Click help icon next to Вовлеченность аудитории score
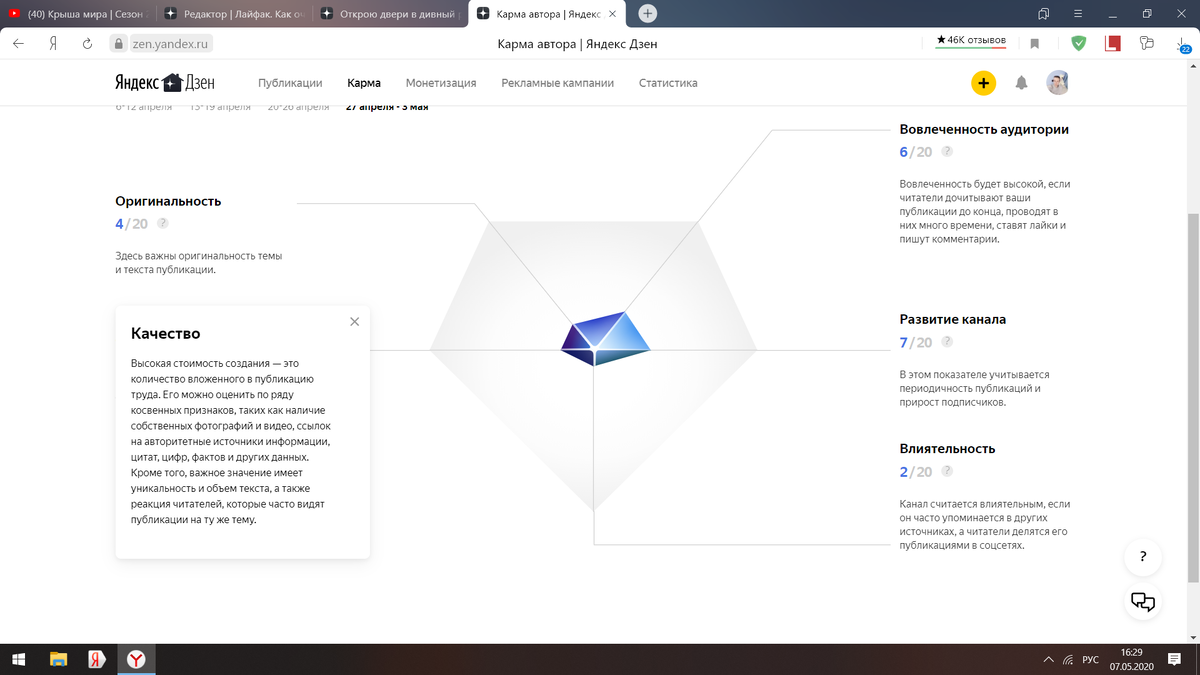Screen dimensions: 1200x675 tap(947, 152)
